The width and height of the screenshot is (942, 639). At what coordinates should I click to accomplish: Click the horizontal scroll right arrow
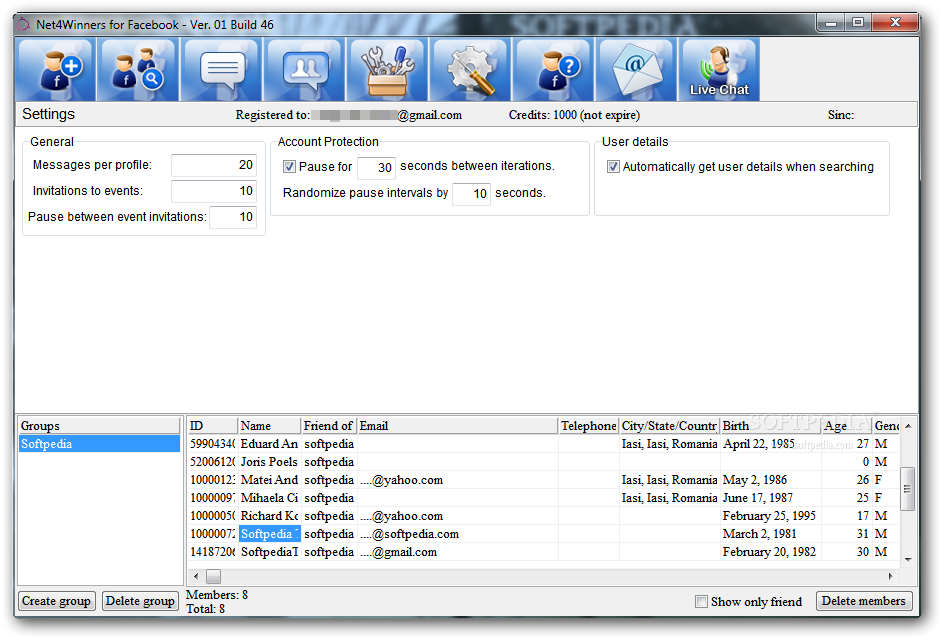890,576
